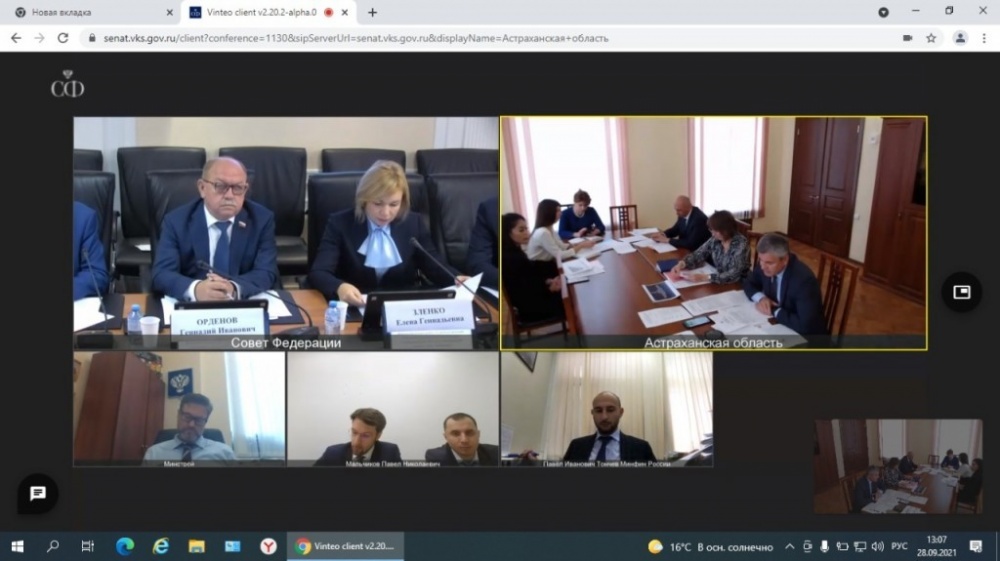Open Windows taskbar search
This screenshot has height=561, width=1000.
53,546
